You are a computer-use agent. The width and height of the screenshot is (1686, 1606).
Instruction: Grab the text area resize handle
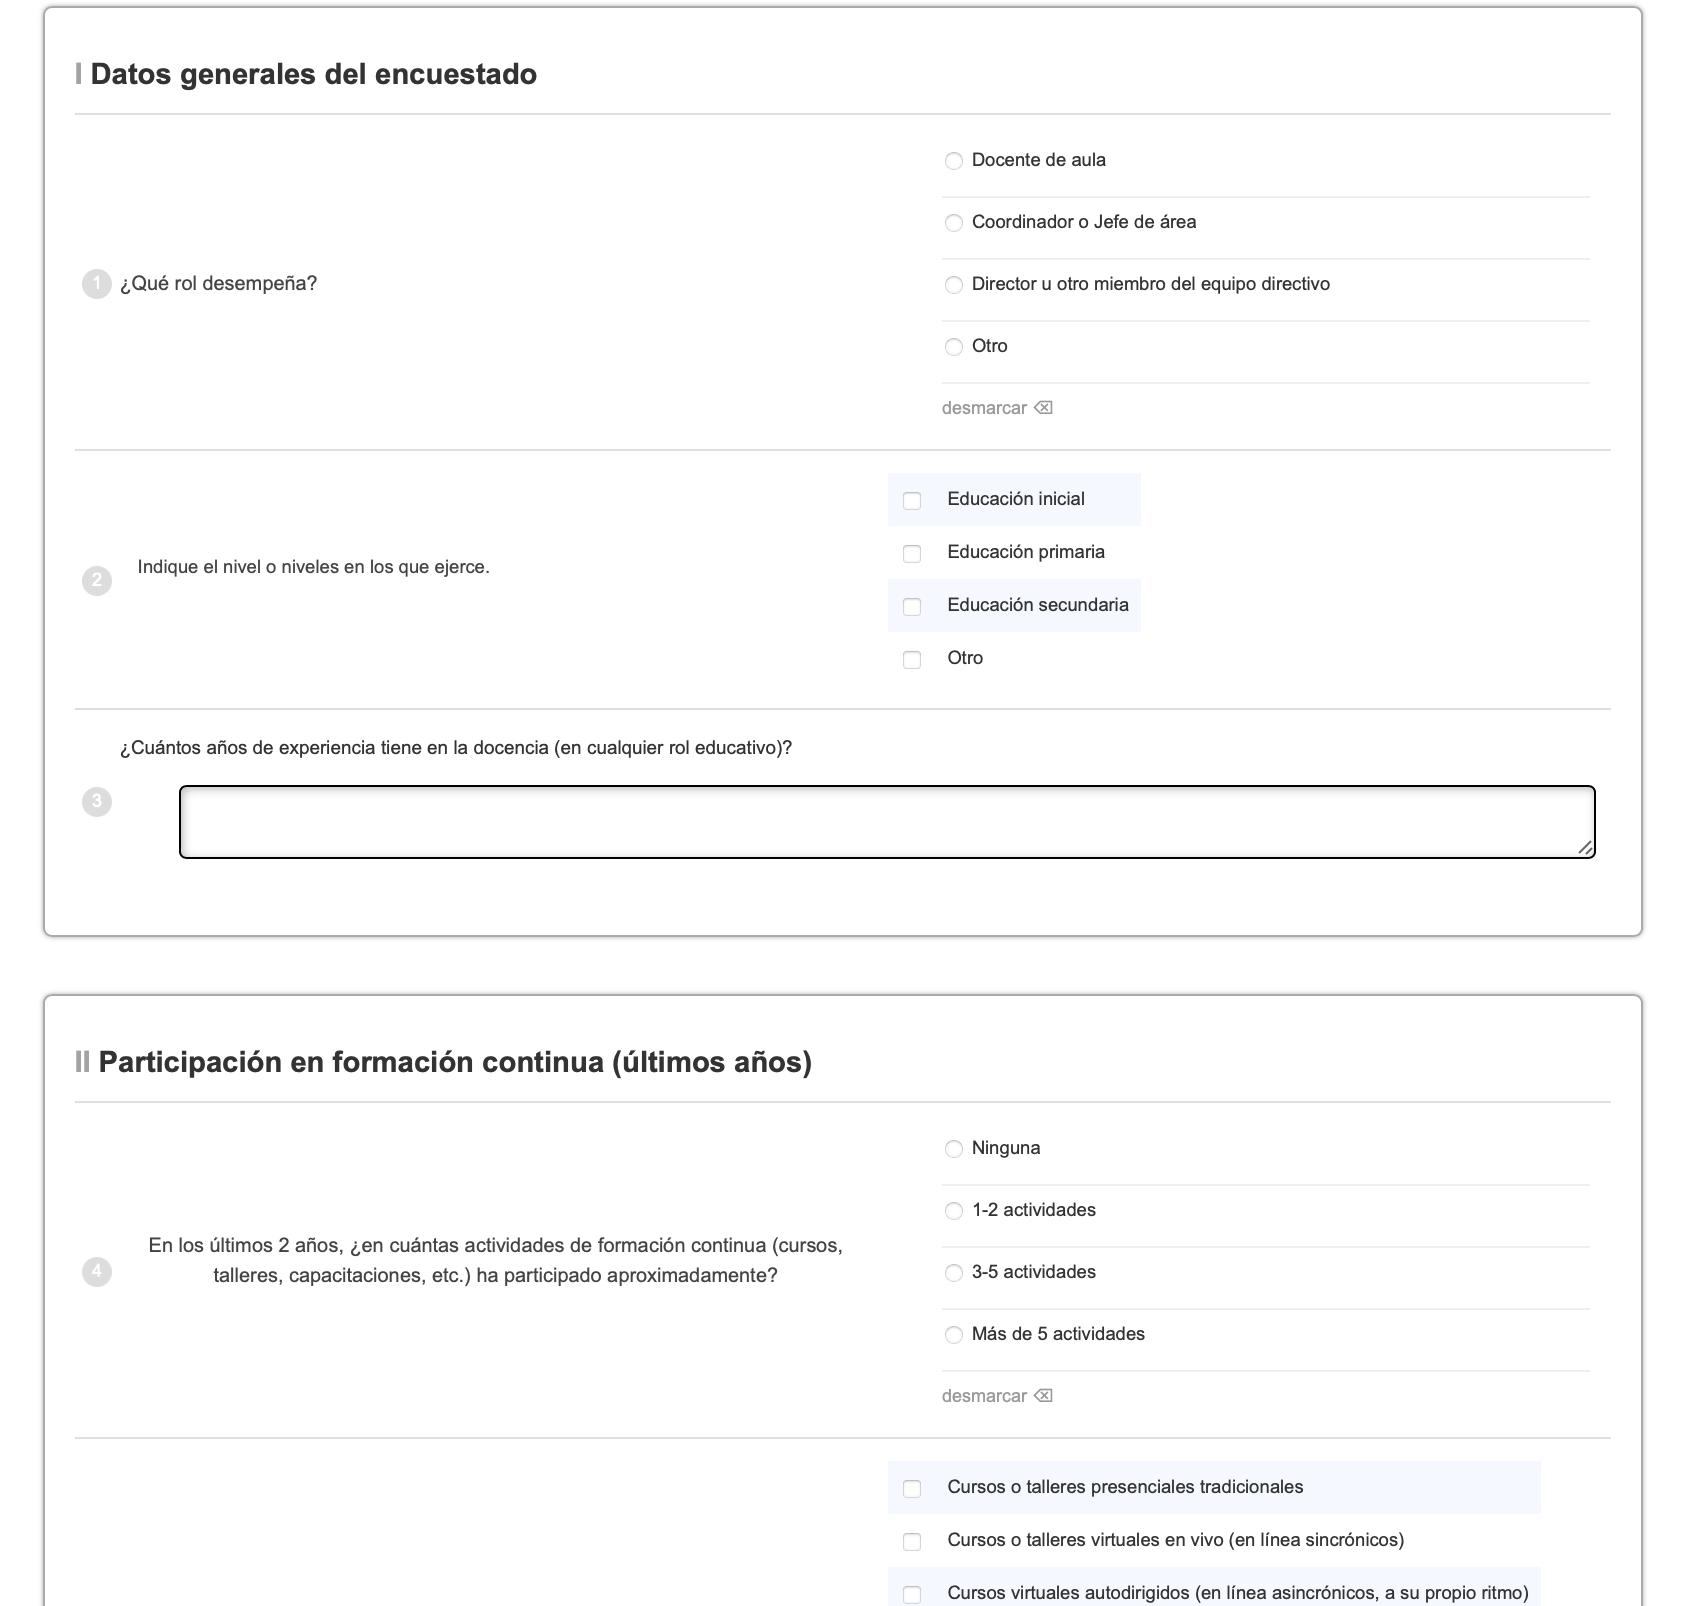1585,848
